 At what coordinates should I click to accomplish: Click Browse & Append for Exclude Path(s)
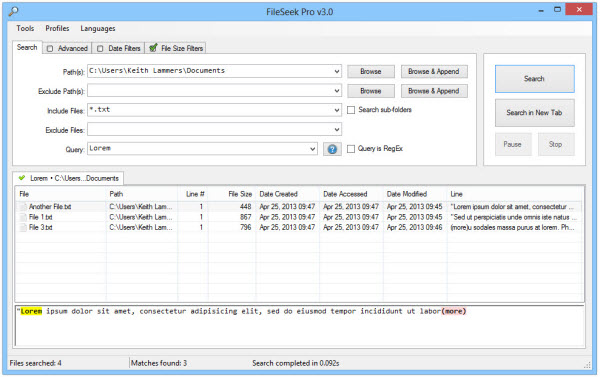[x=434, y=91]
